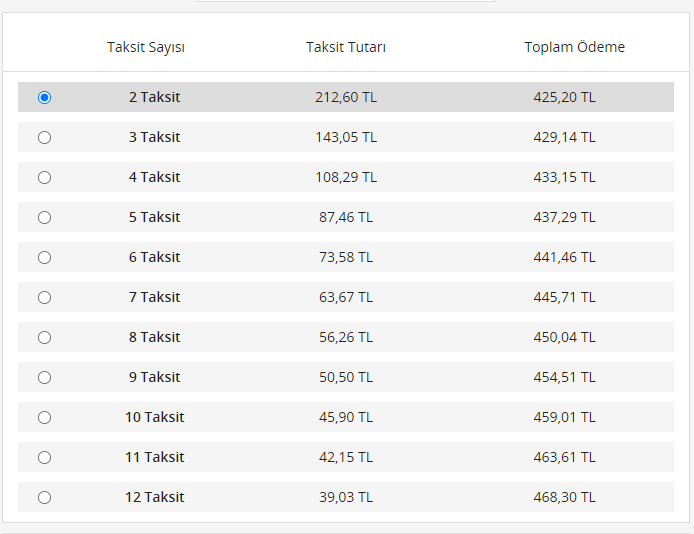Select the 12 Taksit radio button
Image resolution: width=694 pixels, height=534 pixels.
click(x=44, y=497)
